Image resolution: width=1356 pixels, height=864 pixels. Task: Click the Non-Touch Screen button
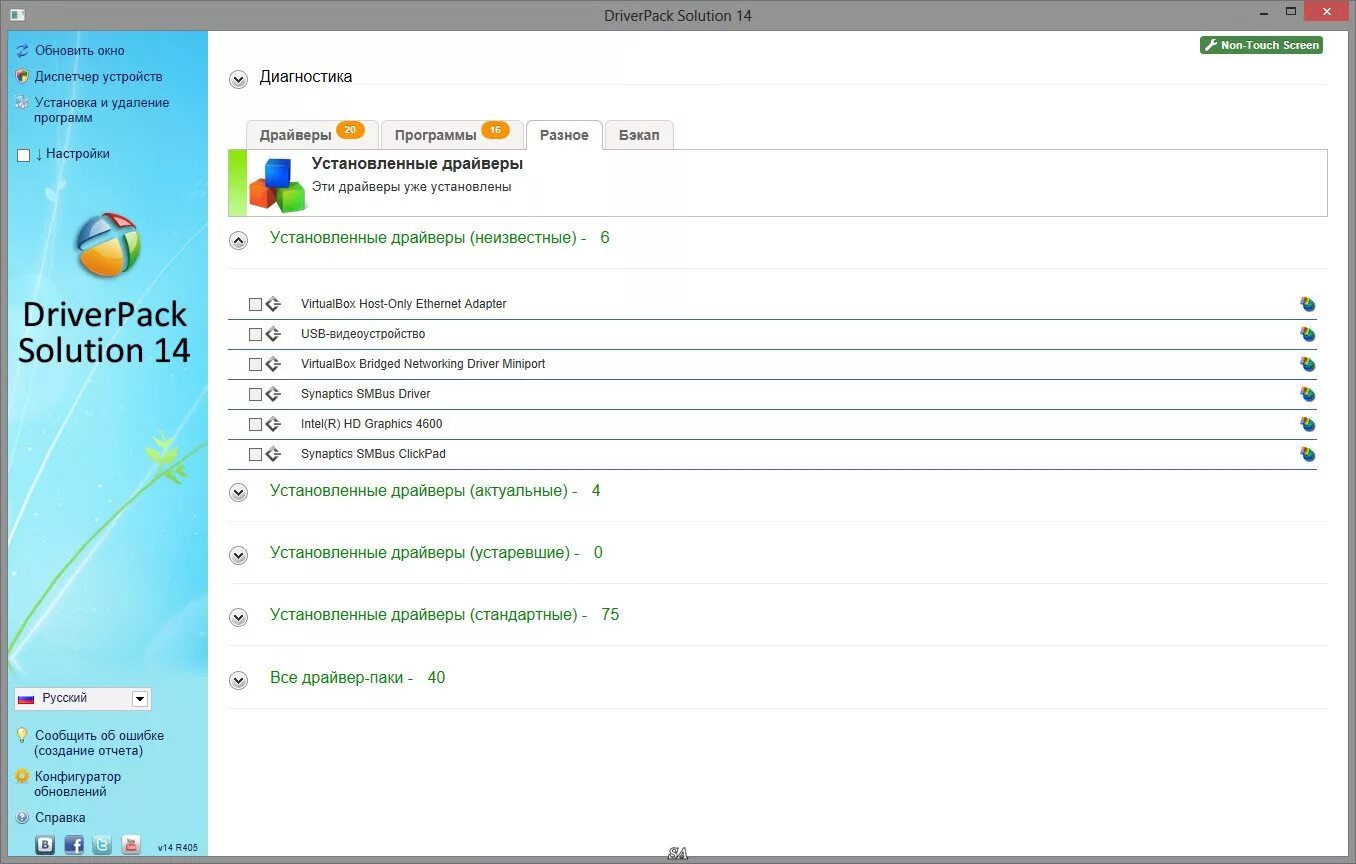[x=1261, y=45]
